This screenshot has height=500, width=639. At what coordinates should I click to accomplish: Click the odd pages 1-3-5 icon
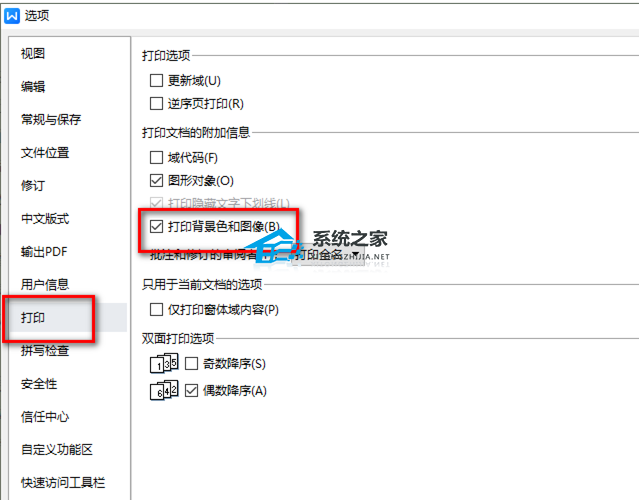164,363
